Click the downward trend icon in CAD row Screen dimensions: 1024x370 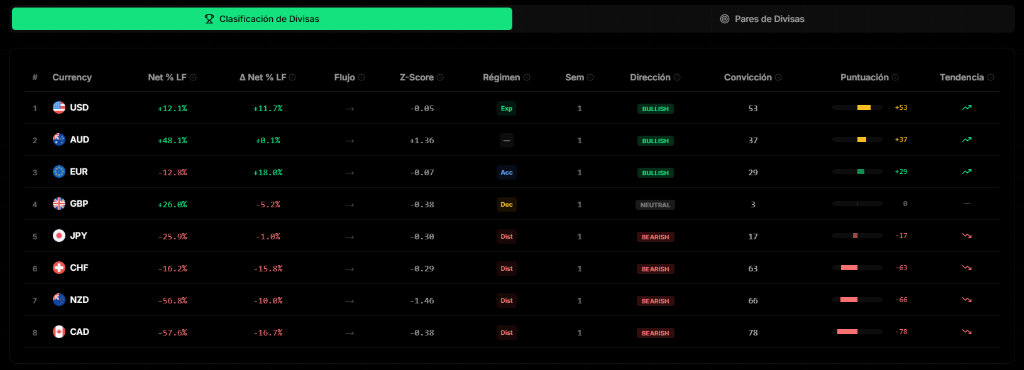tap(967, 331)
